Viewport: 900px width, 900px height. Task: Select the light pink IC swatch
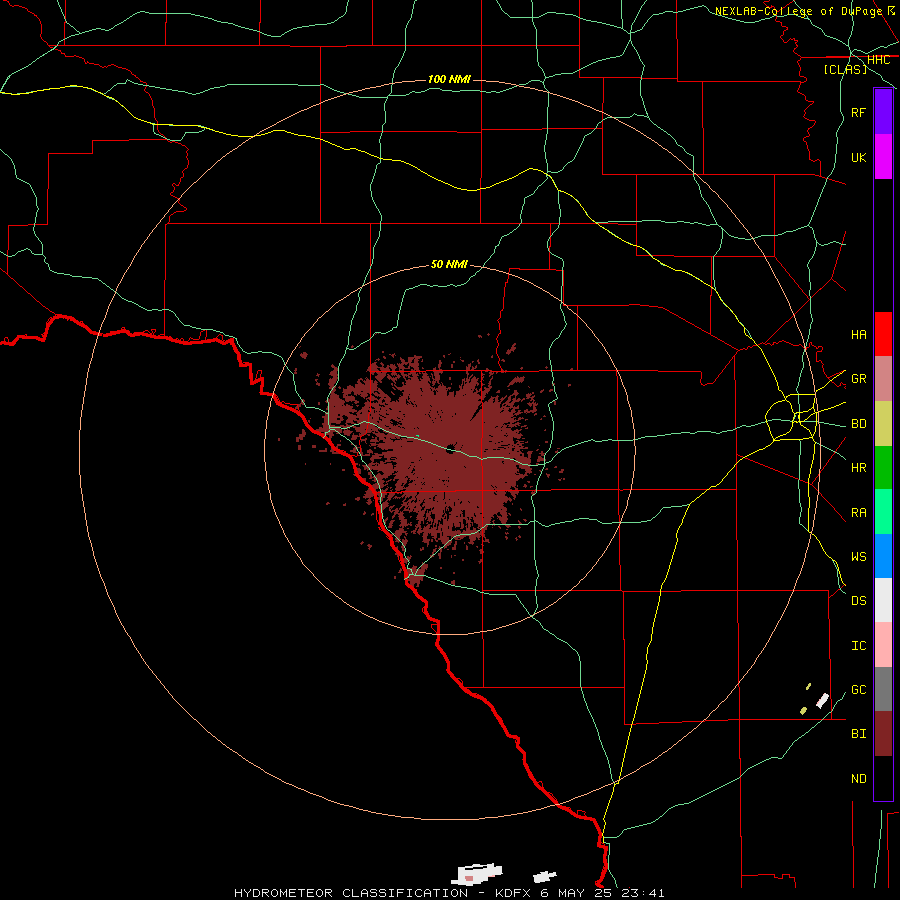[883, 645]
